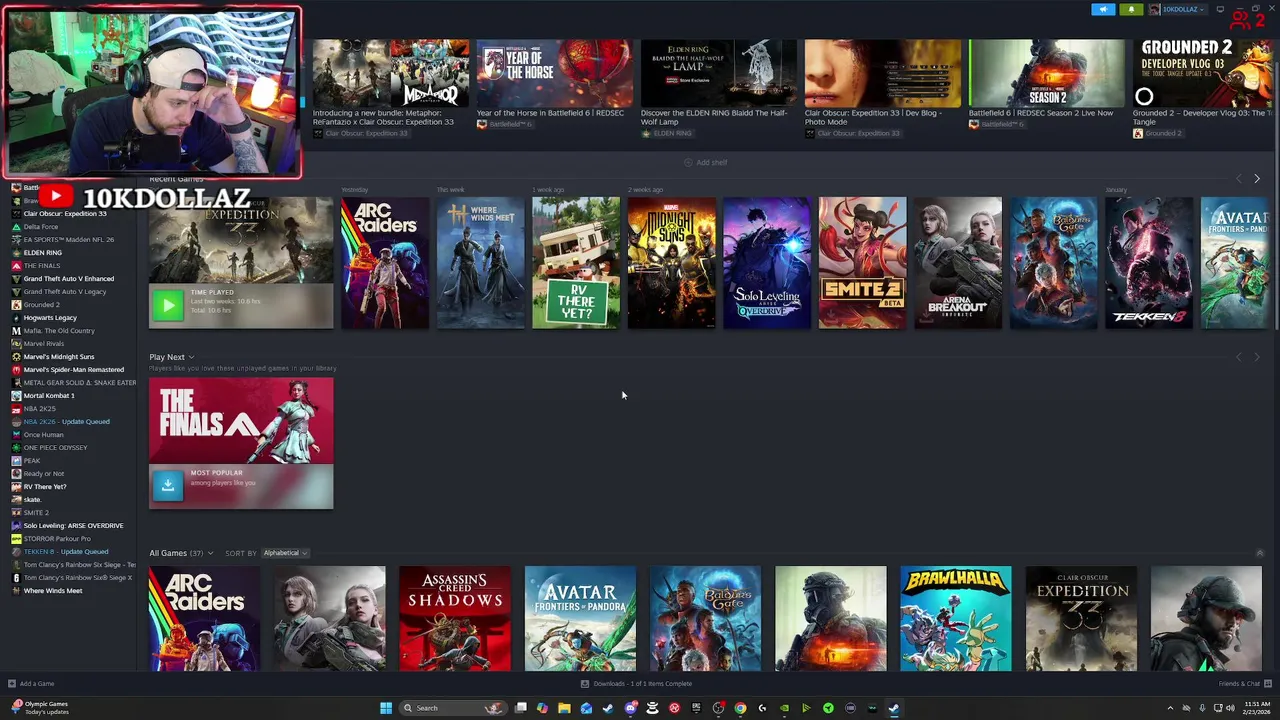1280x720 pixels.
Task: Select ONE PIECE ODYSSEY in sidebar
Action: [x=56, y=448]
